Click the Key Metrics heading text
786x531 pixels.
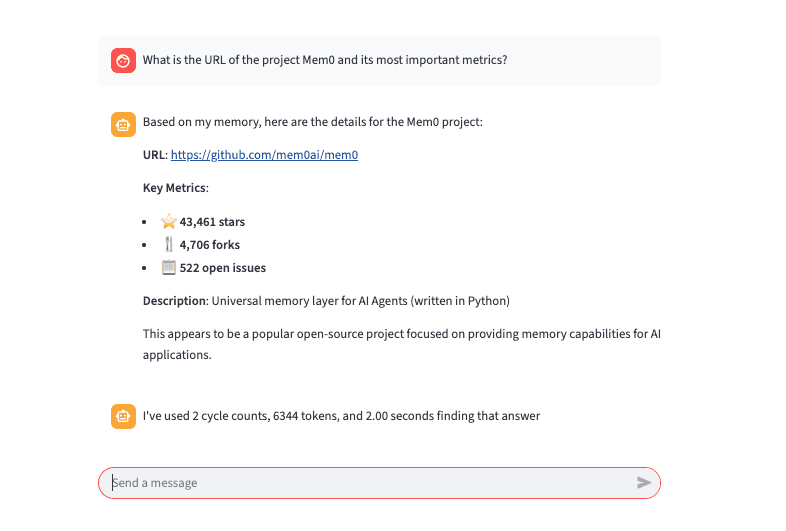click(x=175, y=188)
